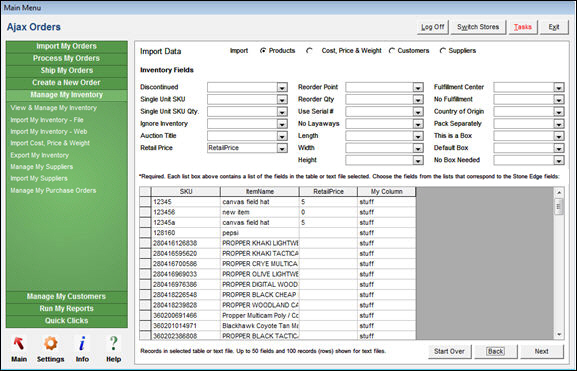Image resolution: width=577 pixels, height=371 pixels.
Task: Expand the Auction Title dropdown
Action: click(282, 136)
